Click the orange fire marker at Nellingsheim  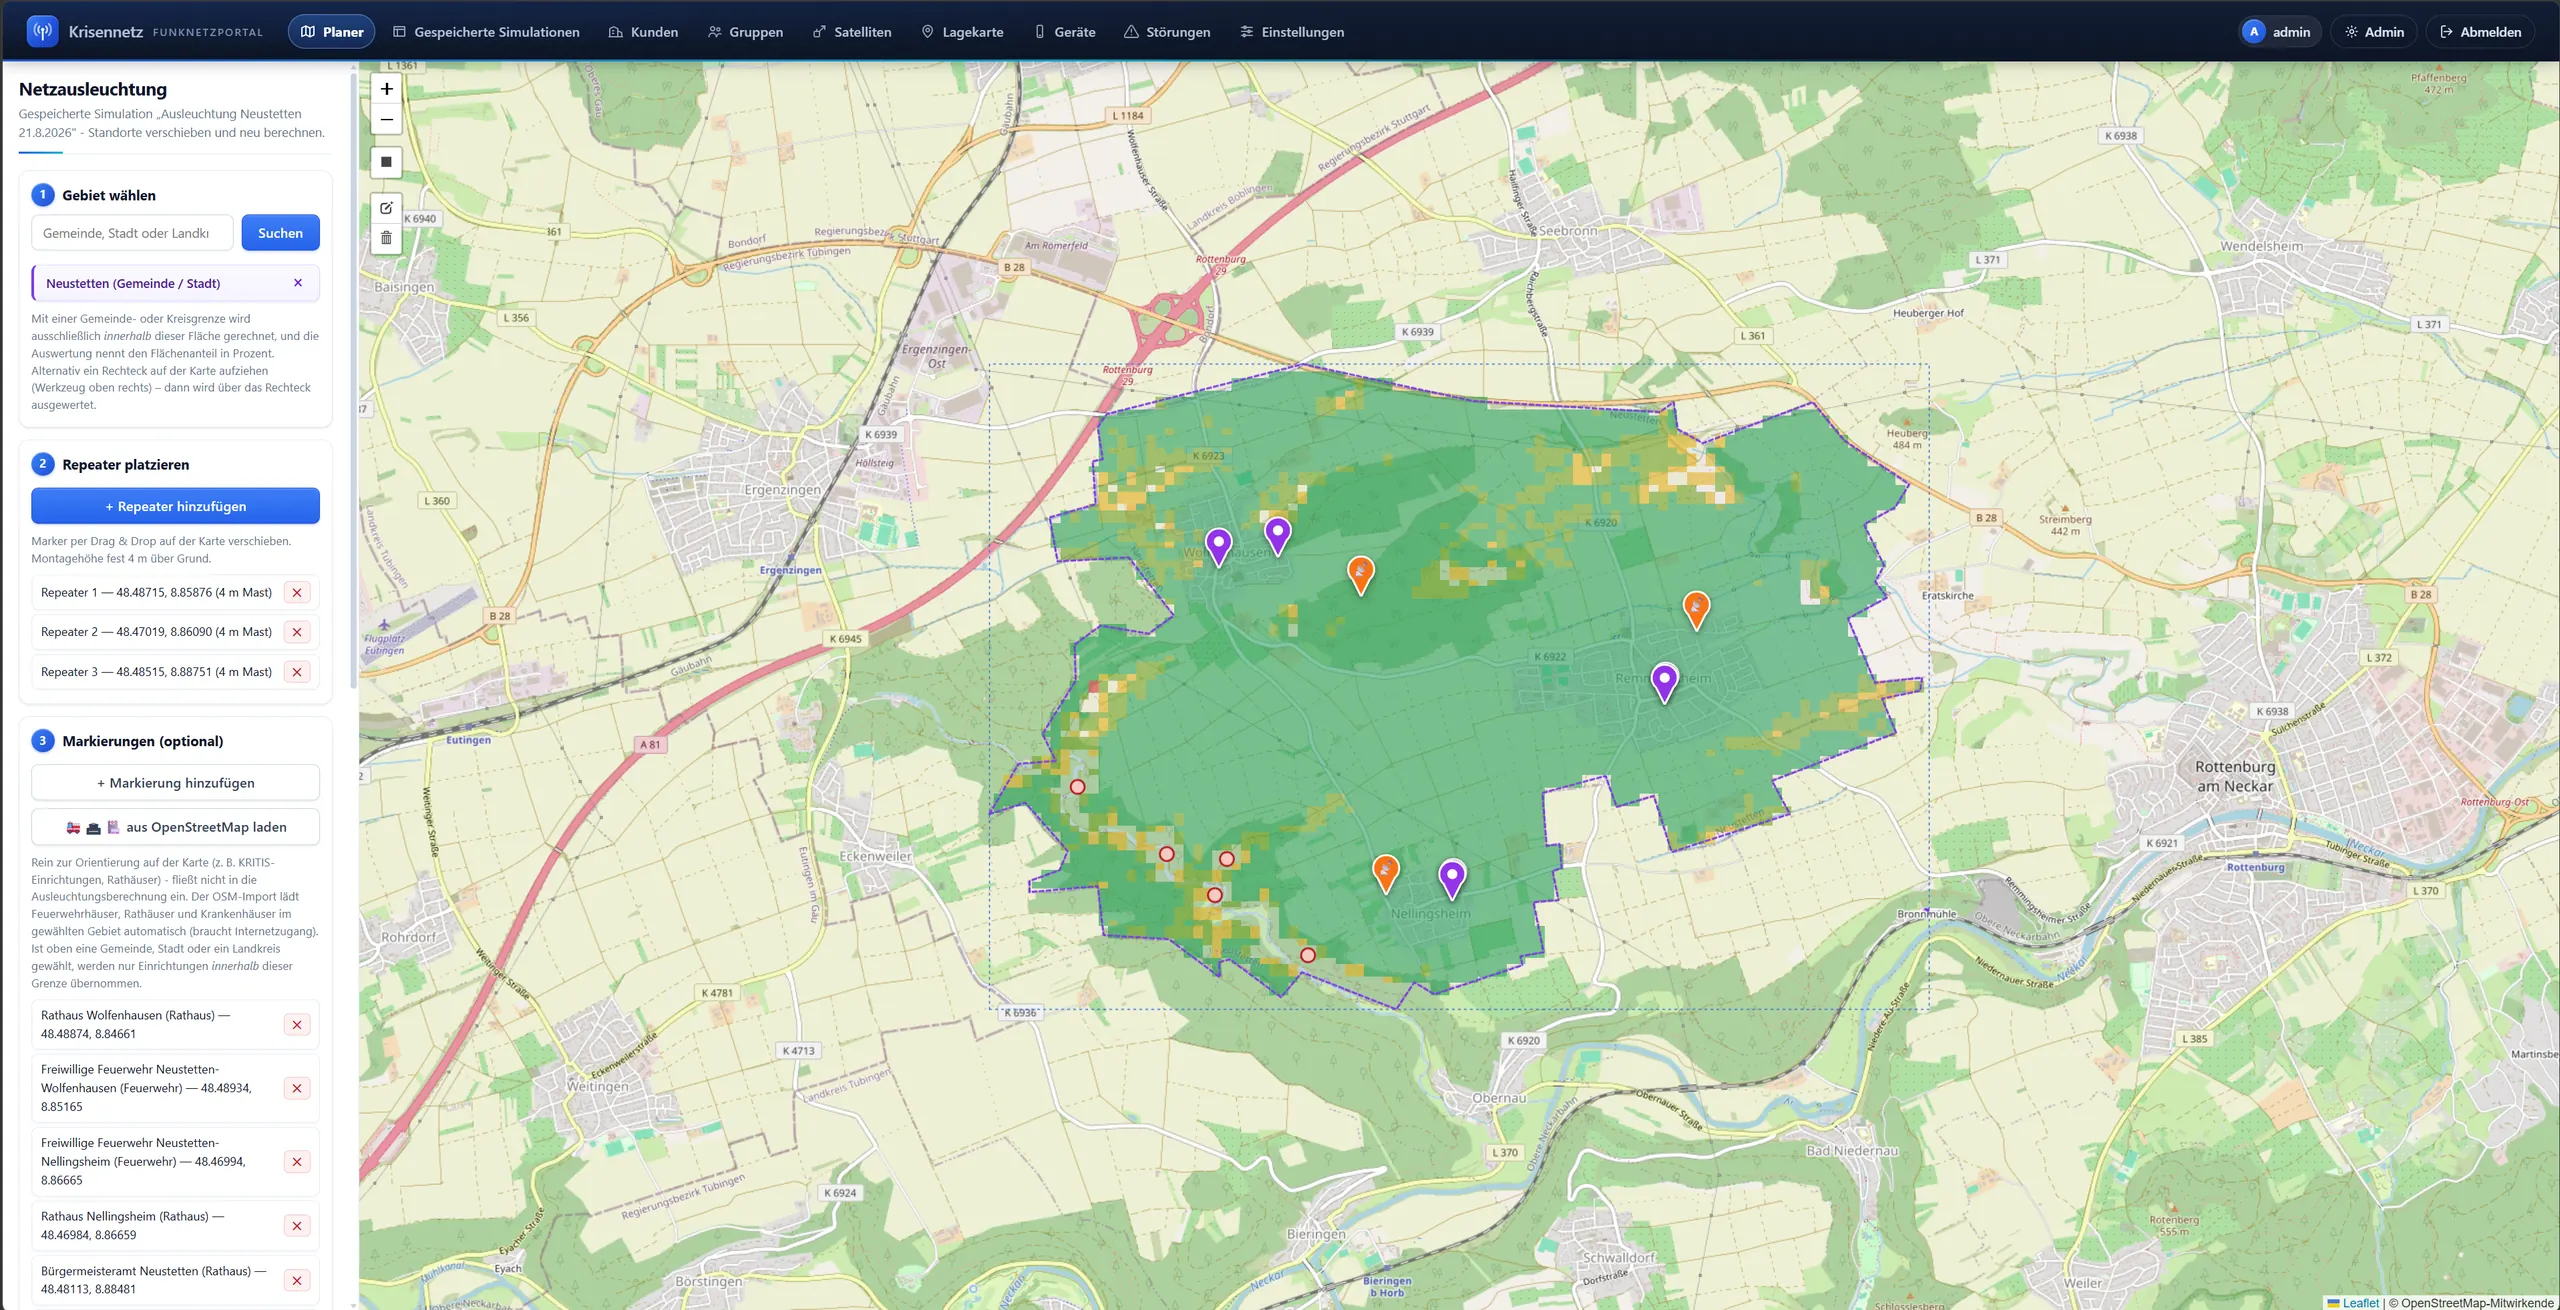click(x=1385, y=873)
